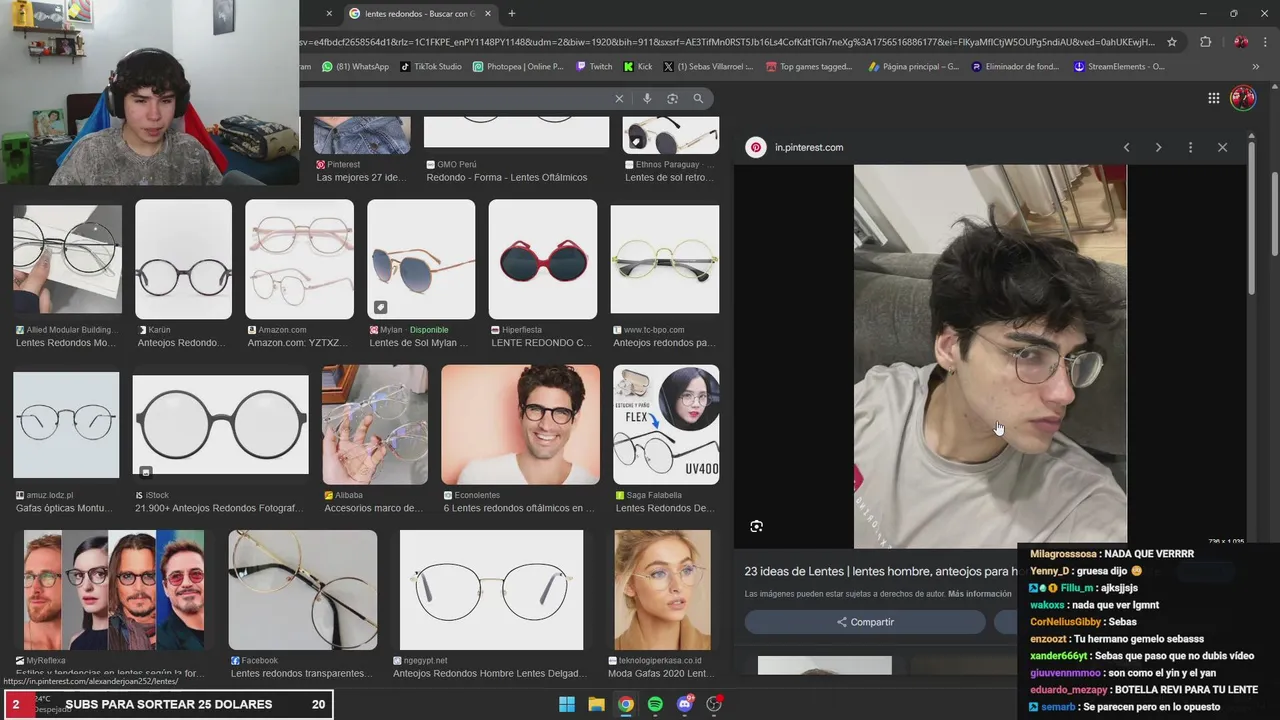
Task: Click the large Pinterest preview image
Action: point(990,356)
